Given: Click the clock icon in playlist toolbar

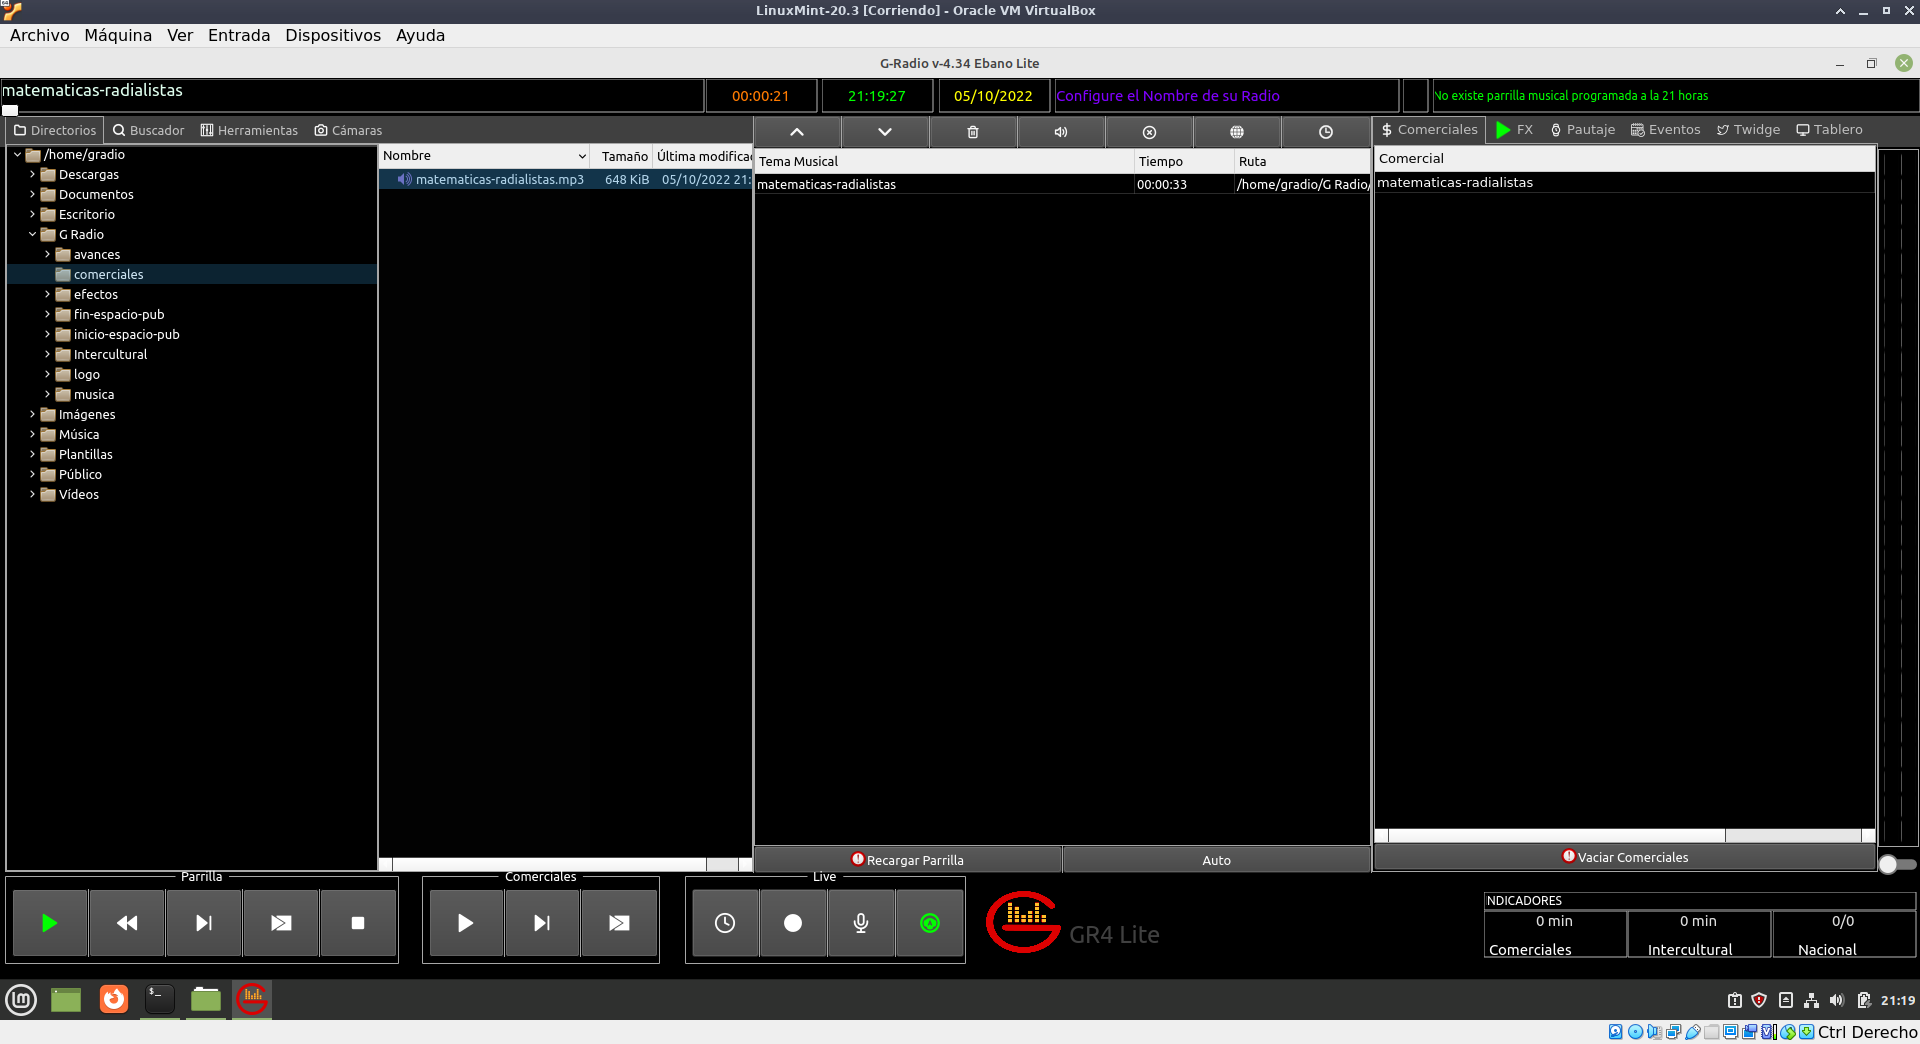Looking at the screenshot, I should coord(1325,132).
